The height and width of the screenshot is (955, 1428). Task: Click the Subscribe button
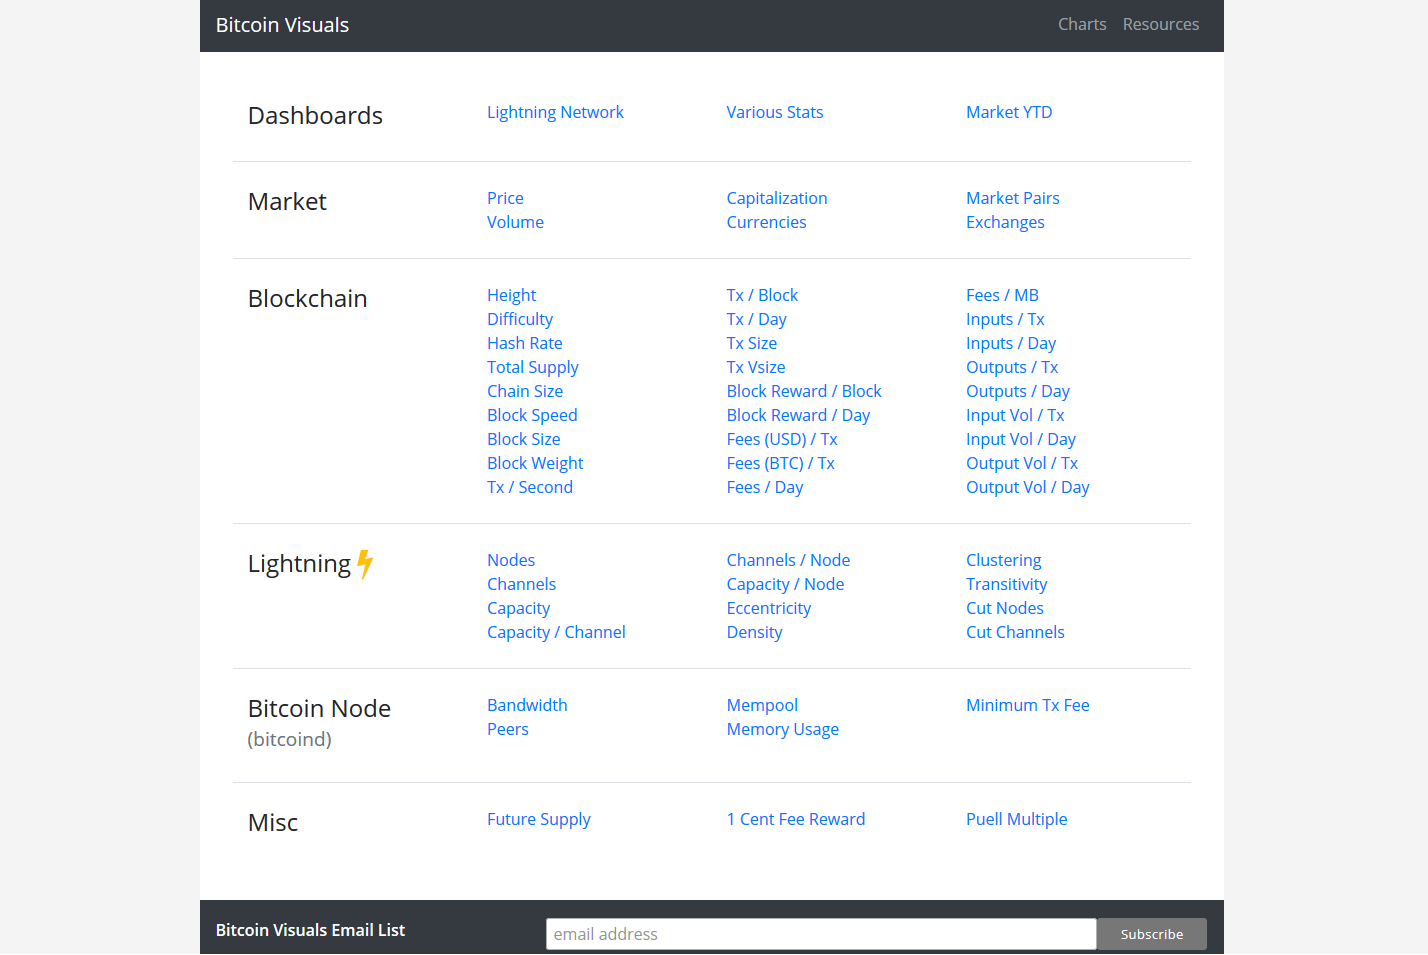[x=1152, y=934]
